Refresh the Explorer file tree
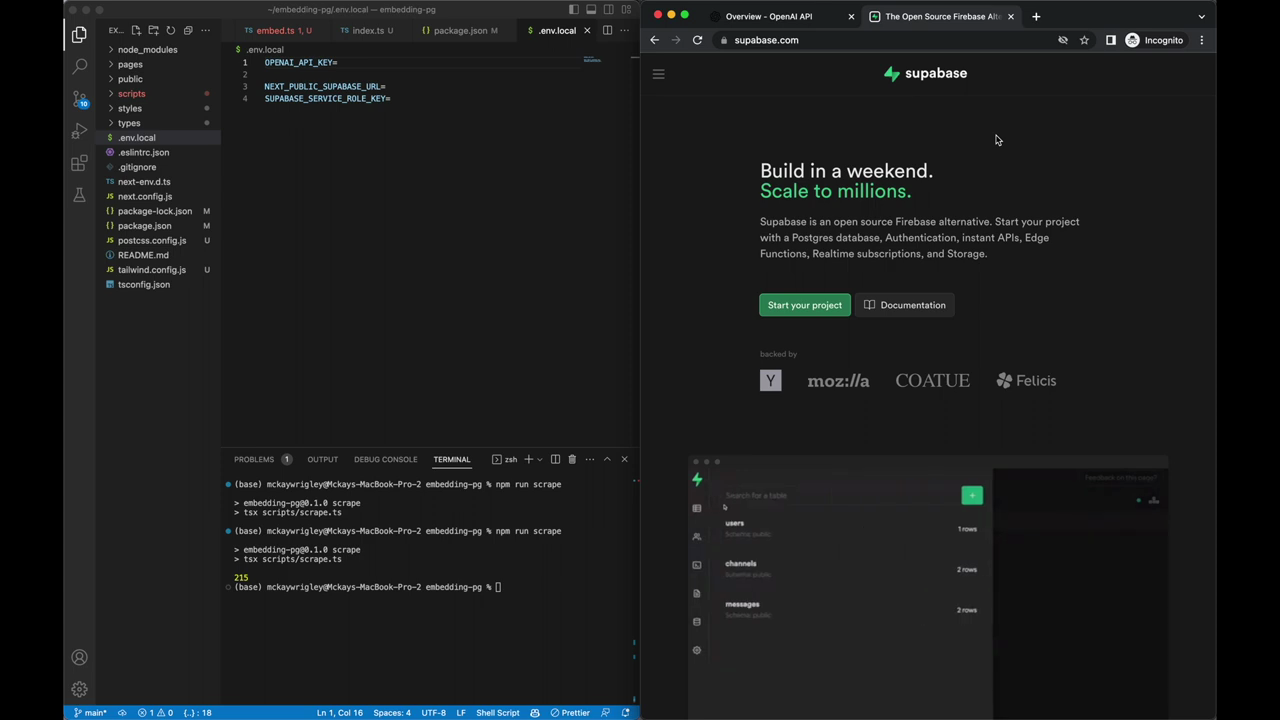 [170, 31]
